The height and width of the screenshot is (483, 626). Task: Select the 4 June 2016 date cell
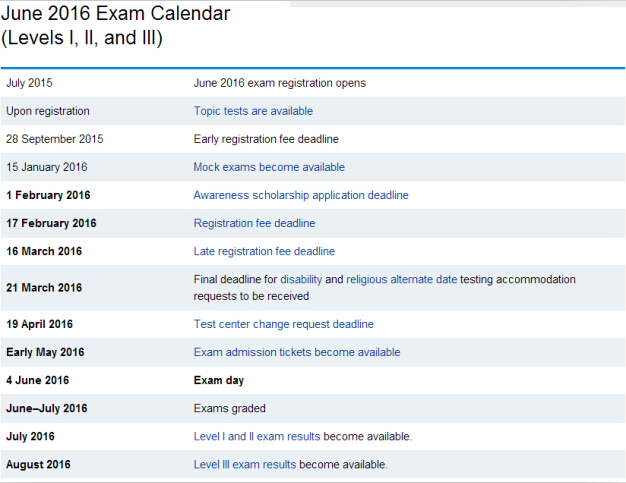(39, 380)
